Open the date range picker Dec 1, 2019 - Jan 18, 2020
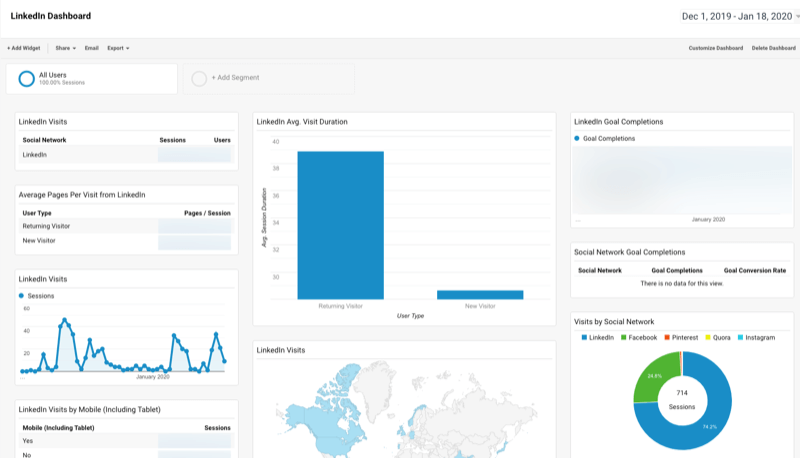The image size is (800, 458). point(739,16)
